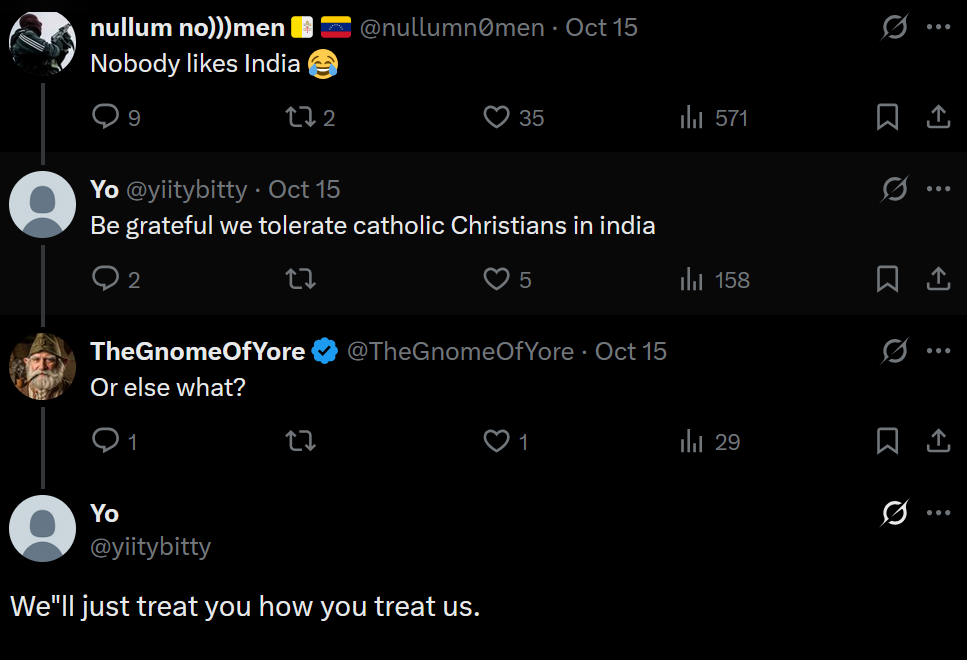Open Oct 15 timestamp on Yo's reply

[x=304, y=189]
